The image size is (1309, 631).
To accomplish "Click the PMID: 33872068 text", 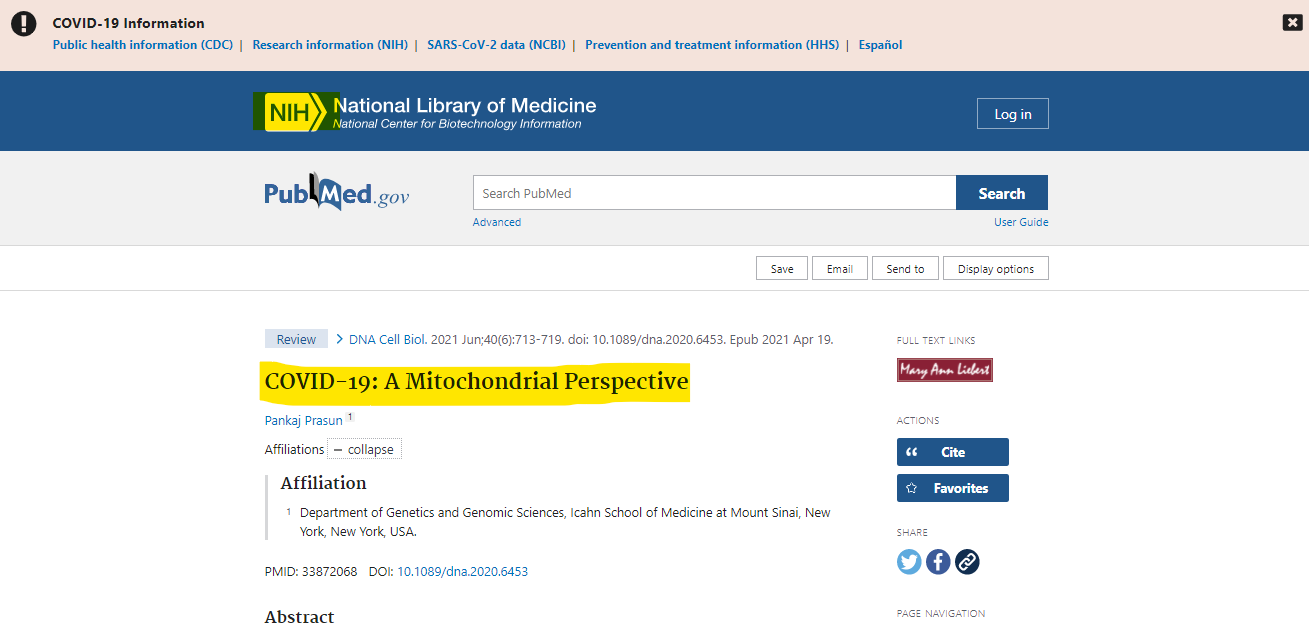I will [311, 572].
